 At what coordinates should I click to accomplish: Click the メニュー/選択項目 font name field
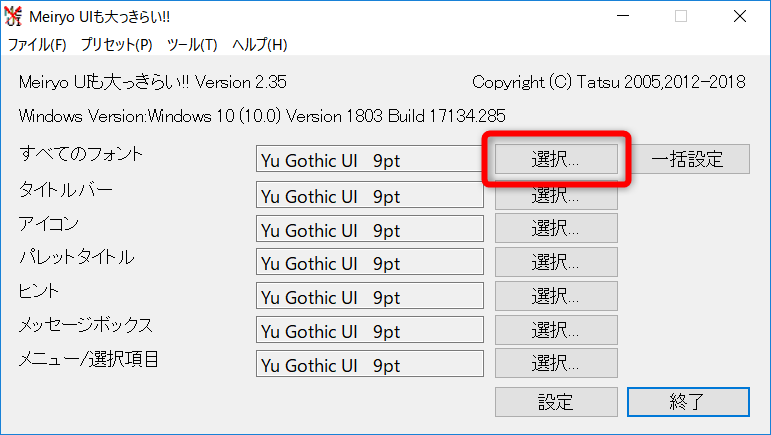(x=369, y=365)
